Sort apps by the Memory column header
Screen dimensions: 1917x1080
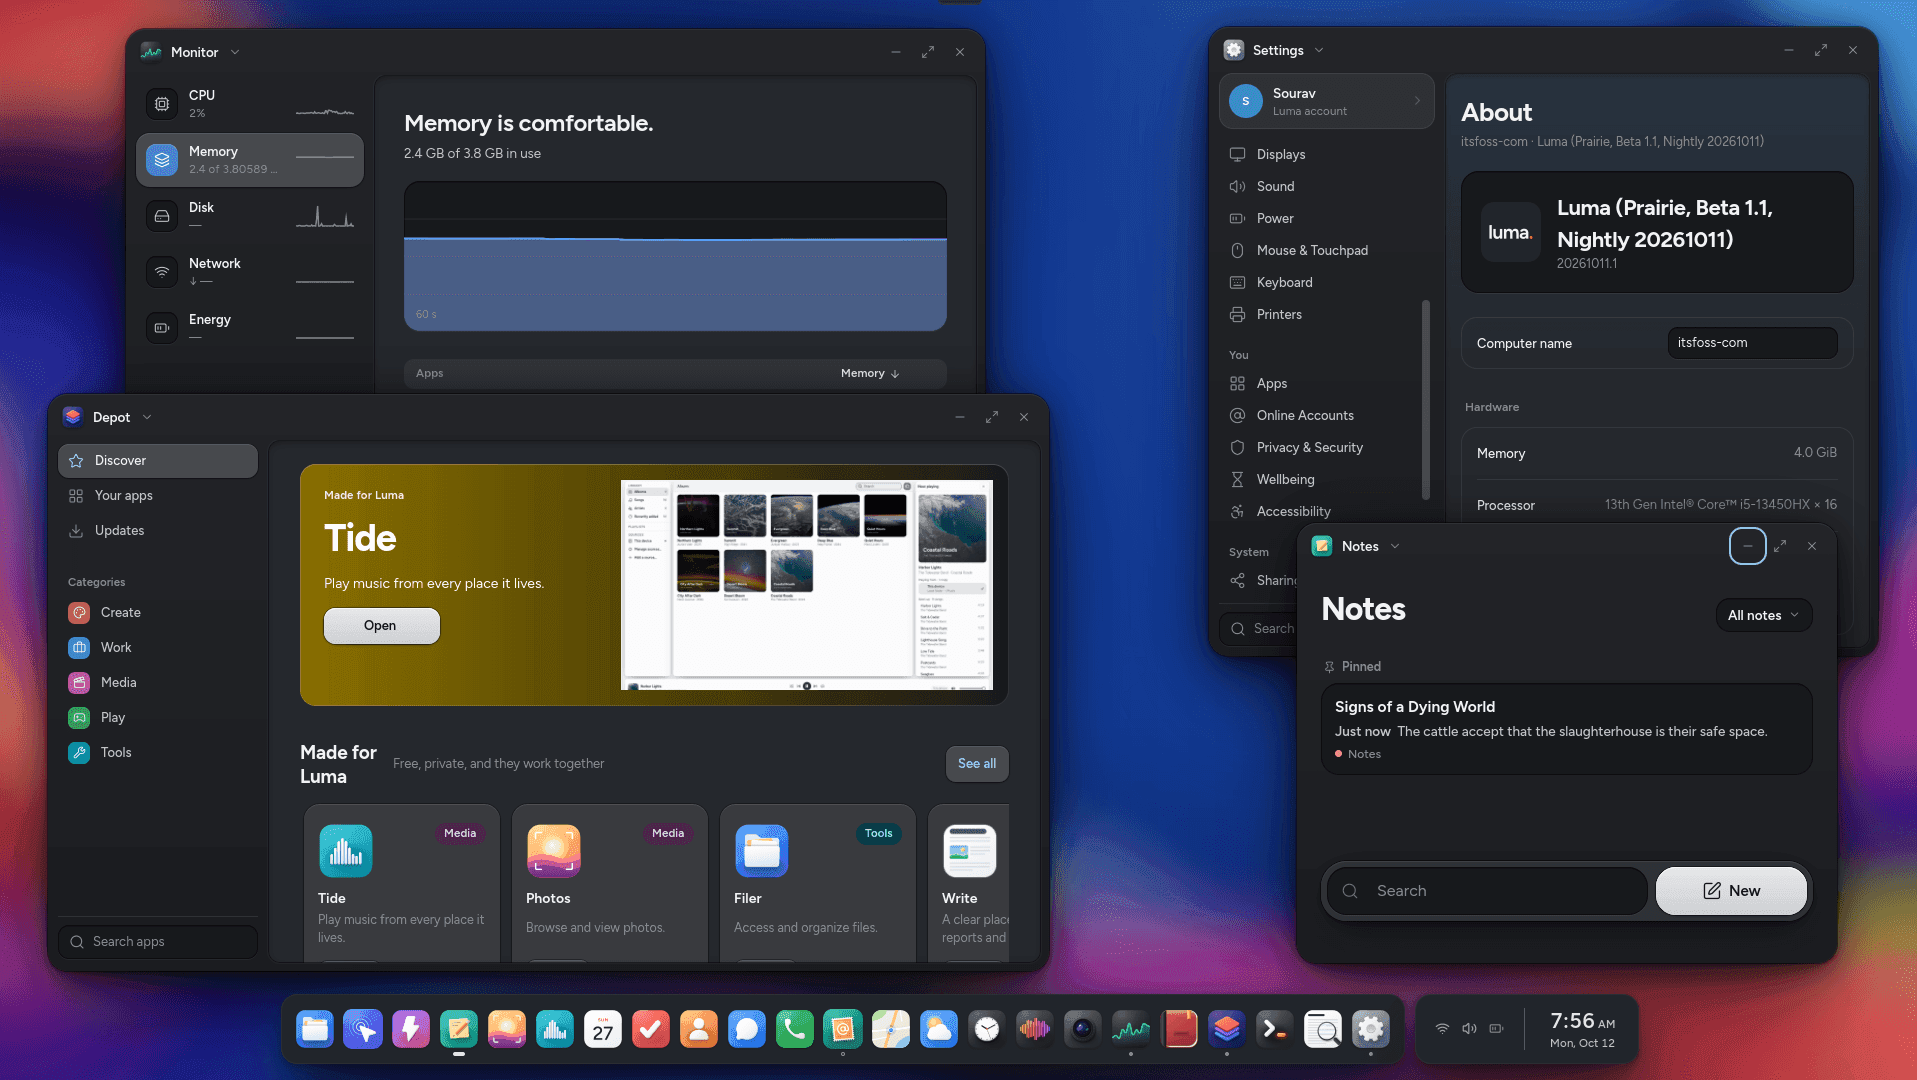point(870,373)
